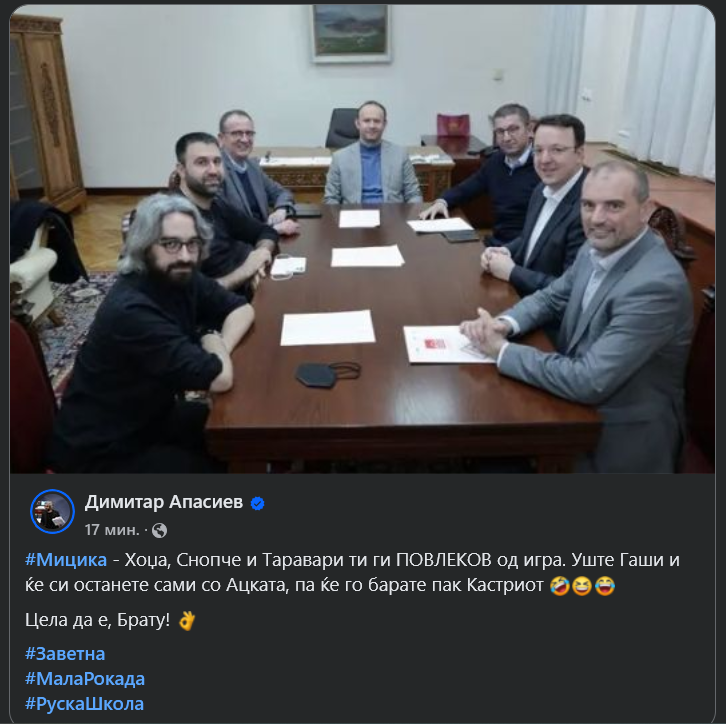The width and height of the screenshot is (726, 724).
Task: Click the OK hand emoji
Action: tap(187, 620)
